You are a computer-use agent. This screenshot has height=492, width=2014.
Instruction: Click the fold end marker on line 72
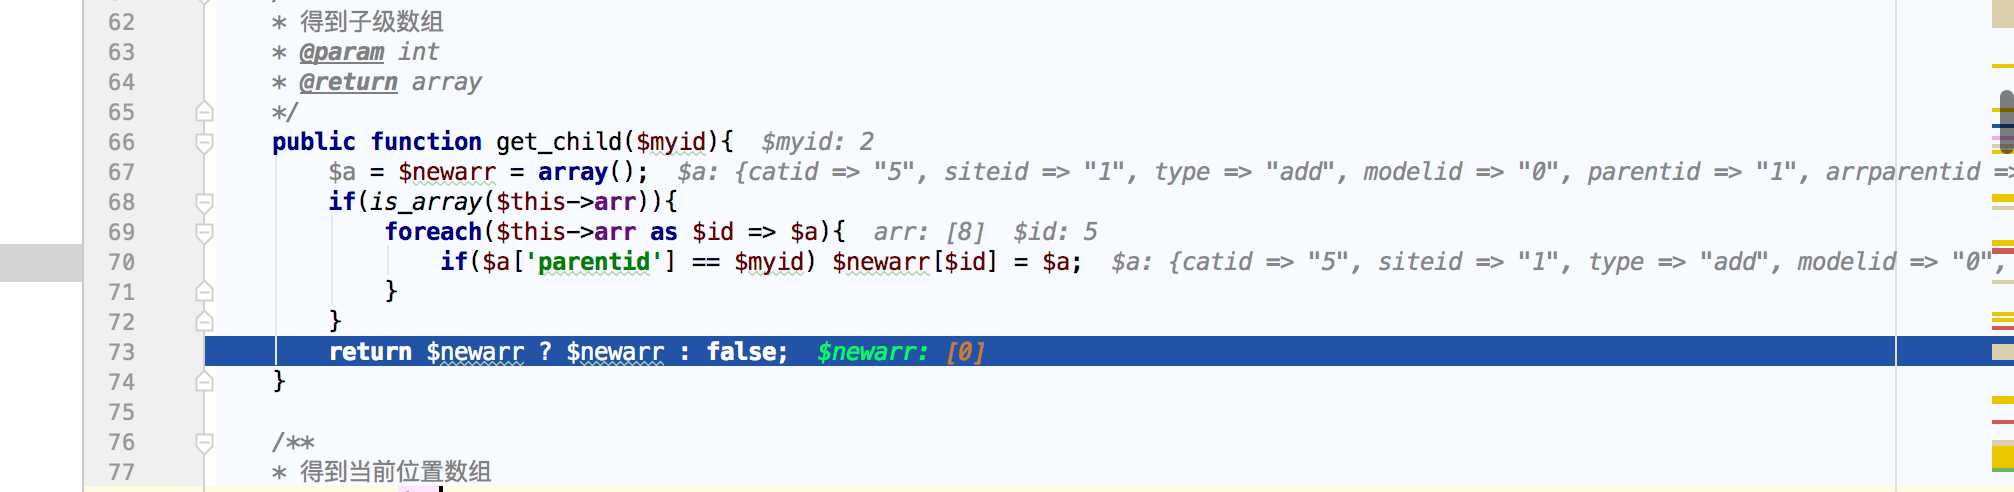click(x=204, y=322)
